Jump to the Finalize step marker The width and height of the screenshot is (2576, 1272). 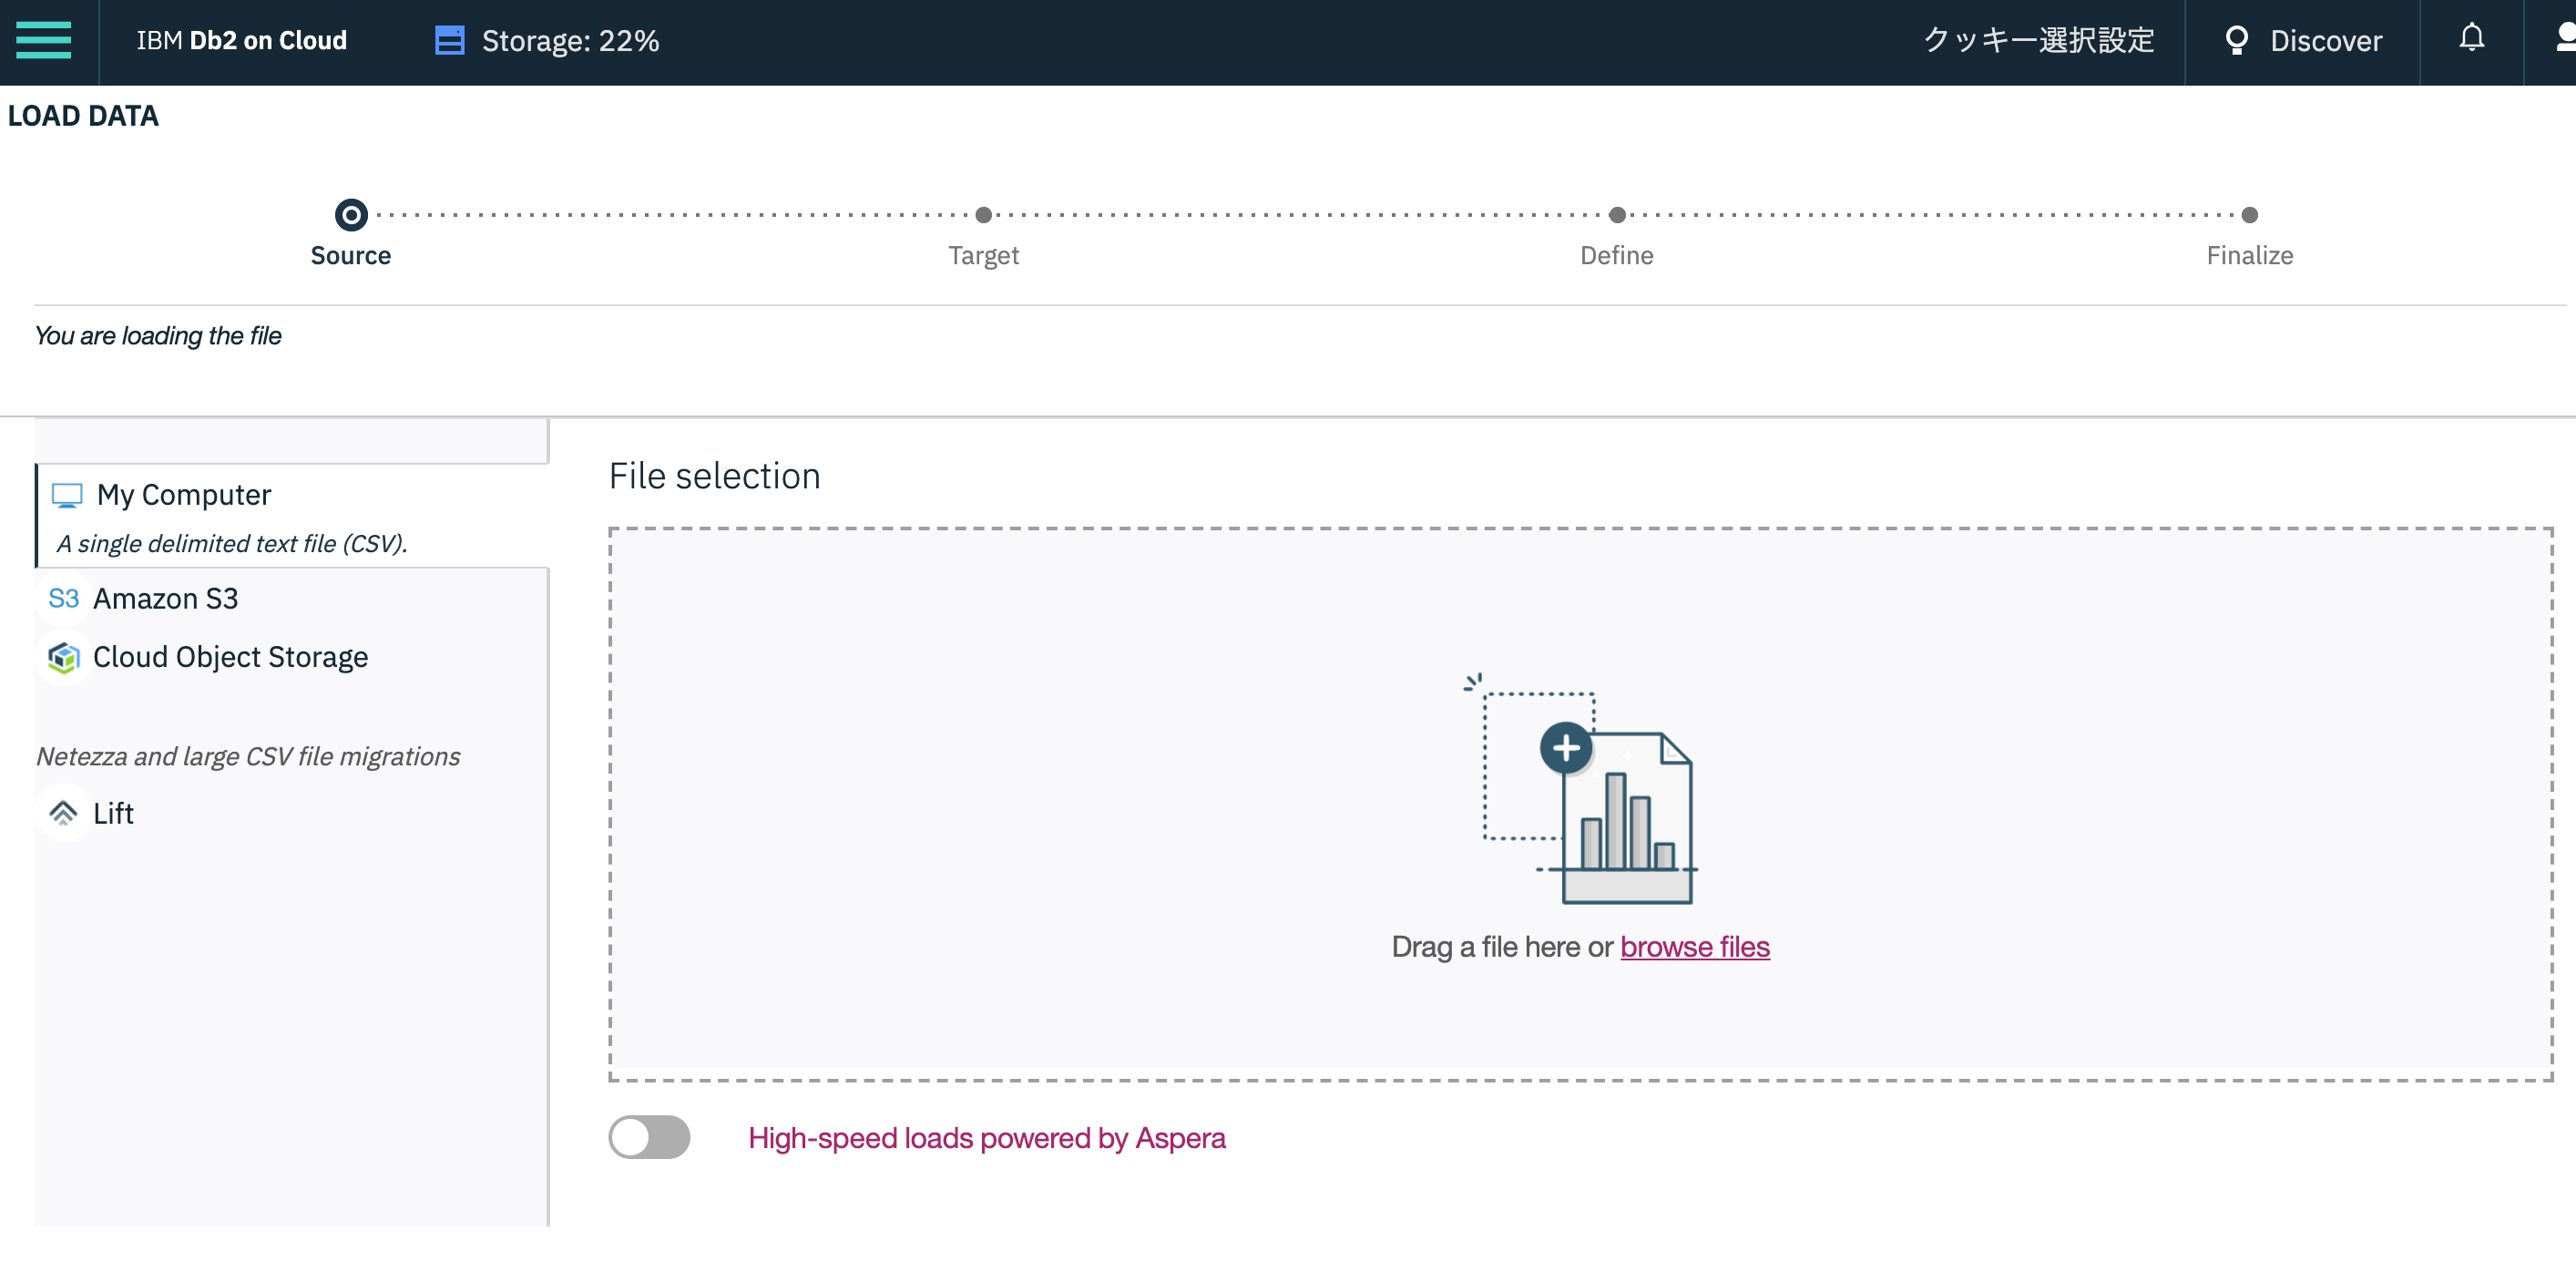coord(2249,215)
